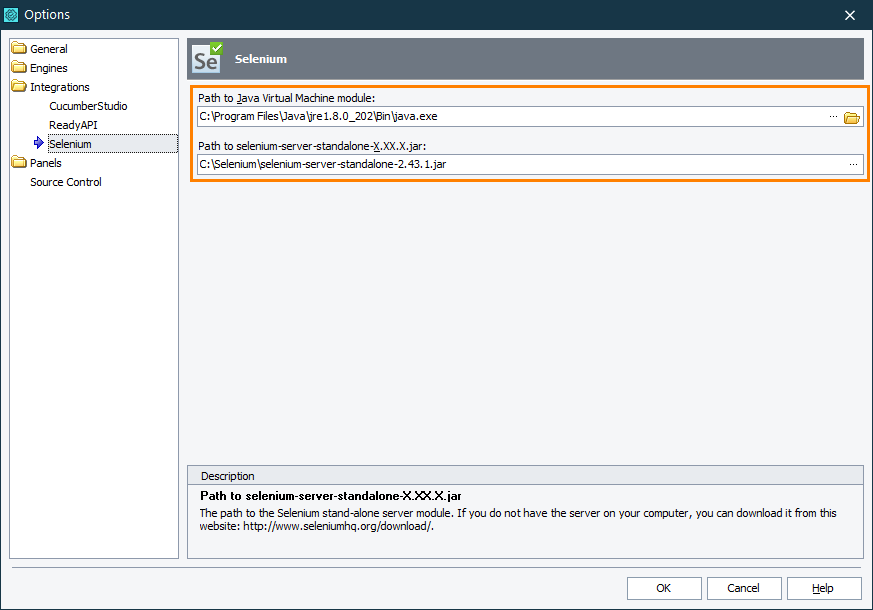Click the Options title bar icon

(13, 14)
